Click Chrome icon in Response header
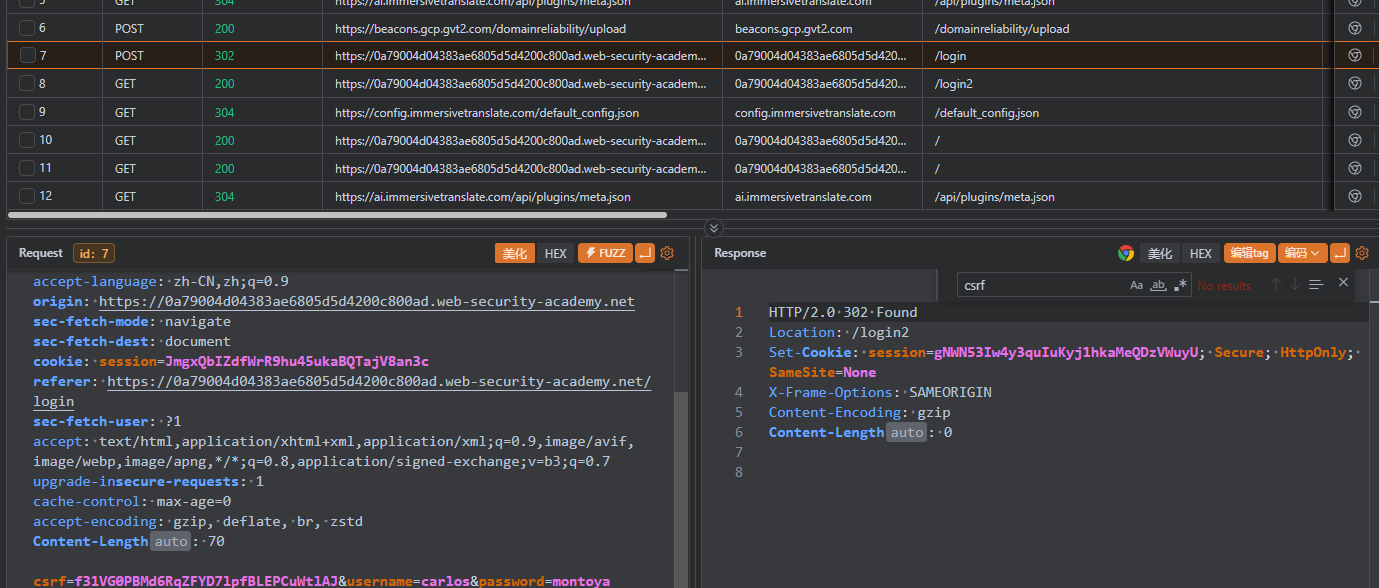Viewport: 1379px width, 588px height. (x=1126, y=254)
